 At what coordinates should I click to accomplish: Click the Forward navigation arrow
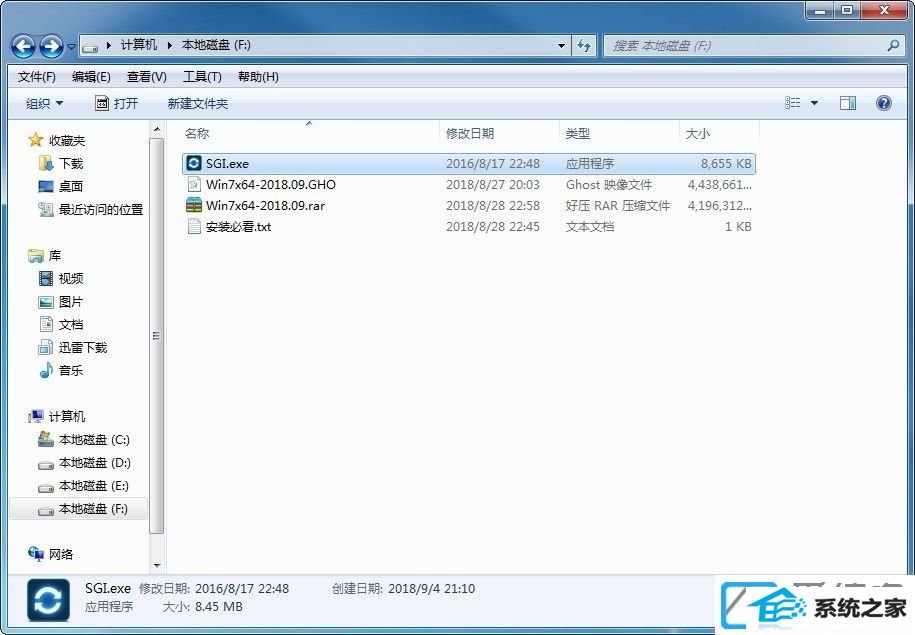click(51, 46)
